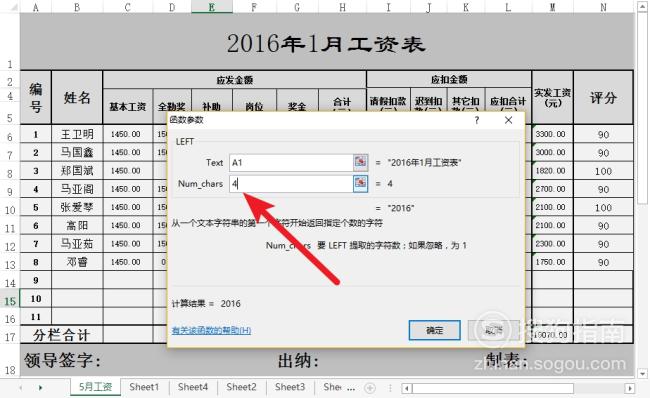Click the 基本工资 header cell

click(128, 107)
